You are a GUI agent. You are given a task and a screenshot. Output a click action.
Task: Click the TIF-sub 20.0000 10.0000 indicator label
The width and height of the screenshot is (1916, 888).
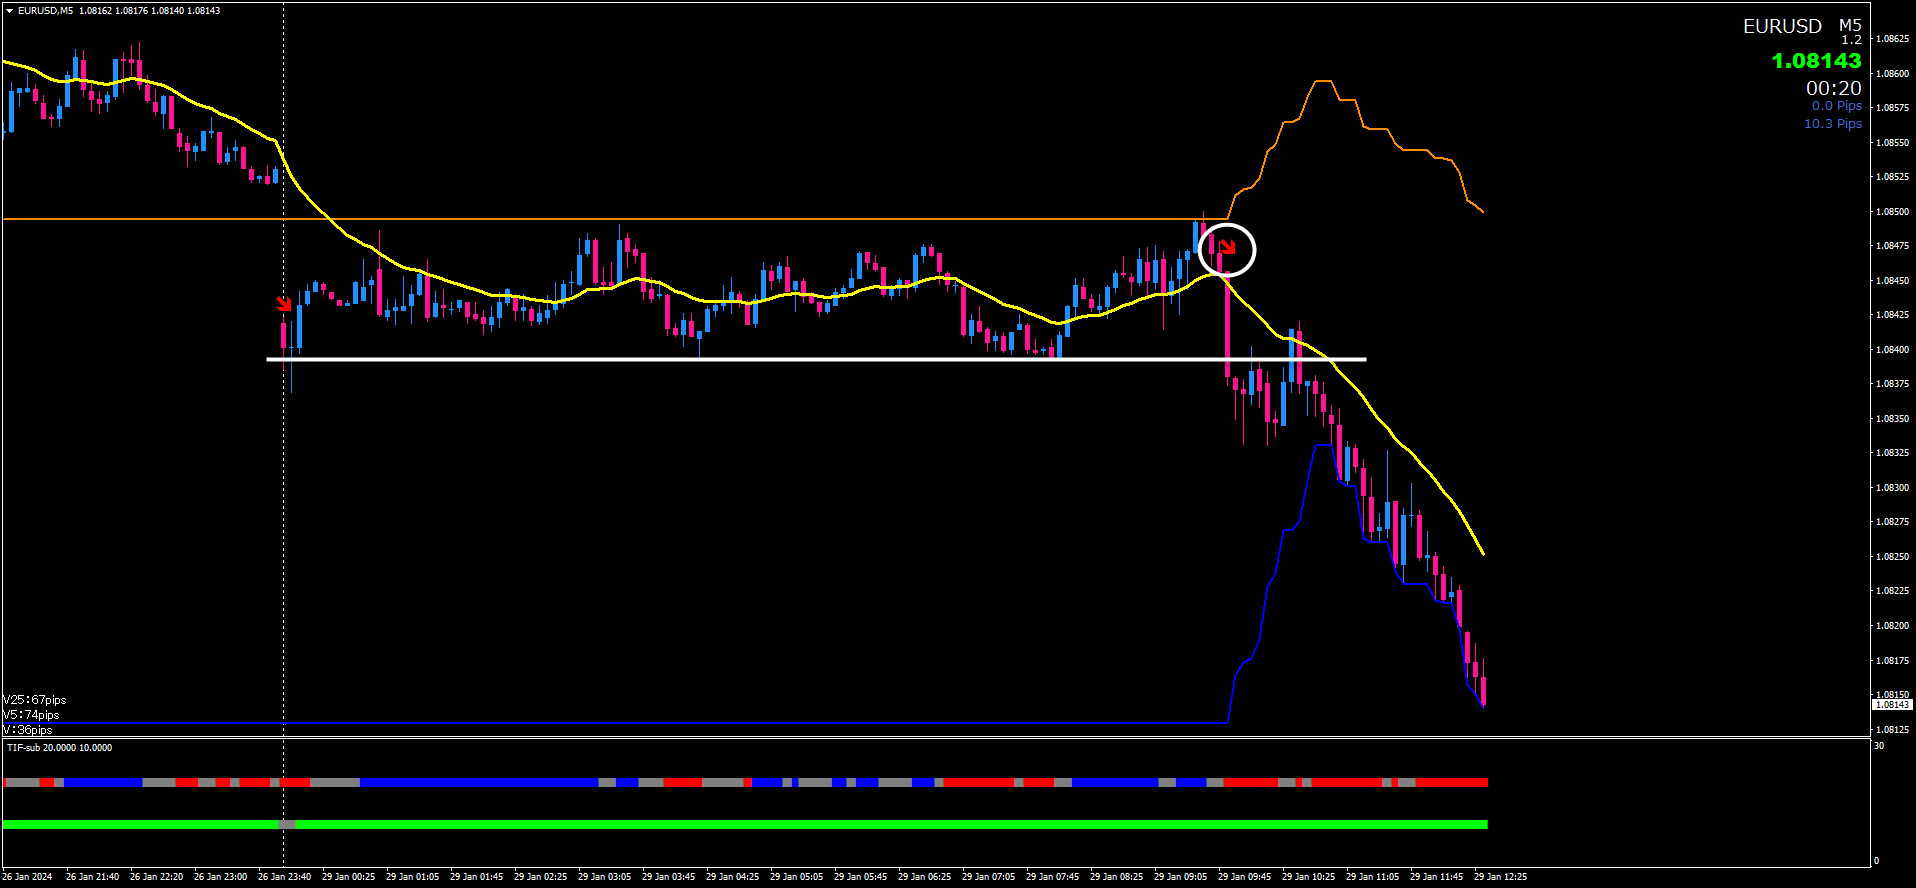click(x=60, y=748)
